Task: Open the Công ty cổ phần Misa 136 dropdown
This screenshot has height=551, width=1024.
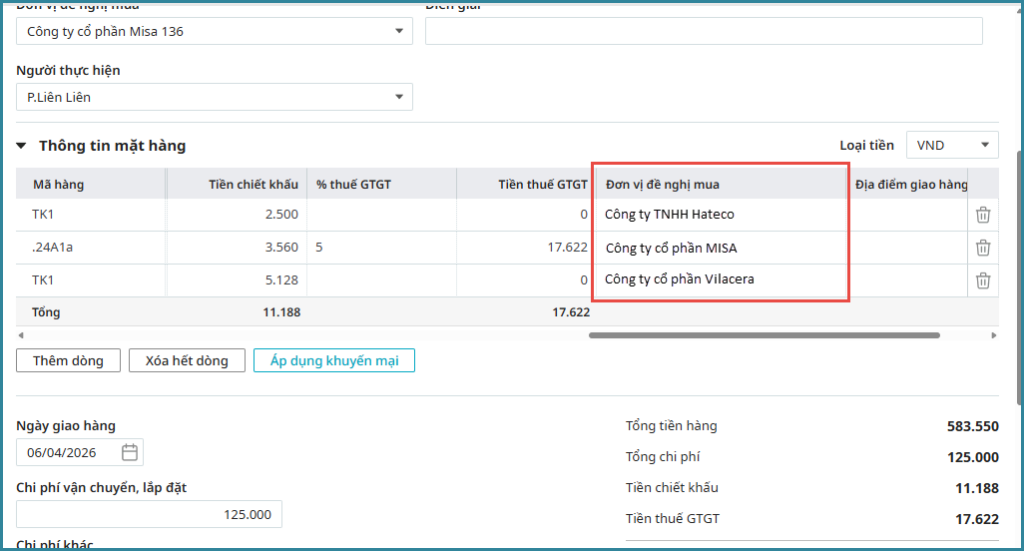Action: pyautogui.click(x=214, y=31)
